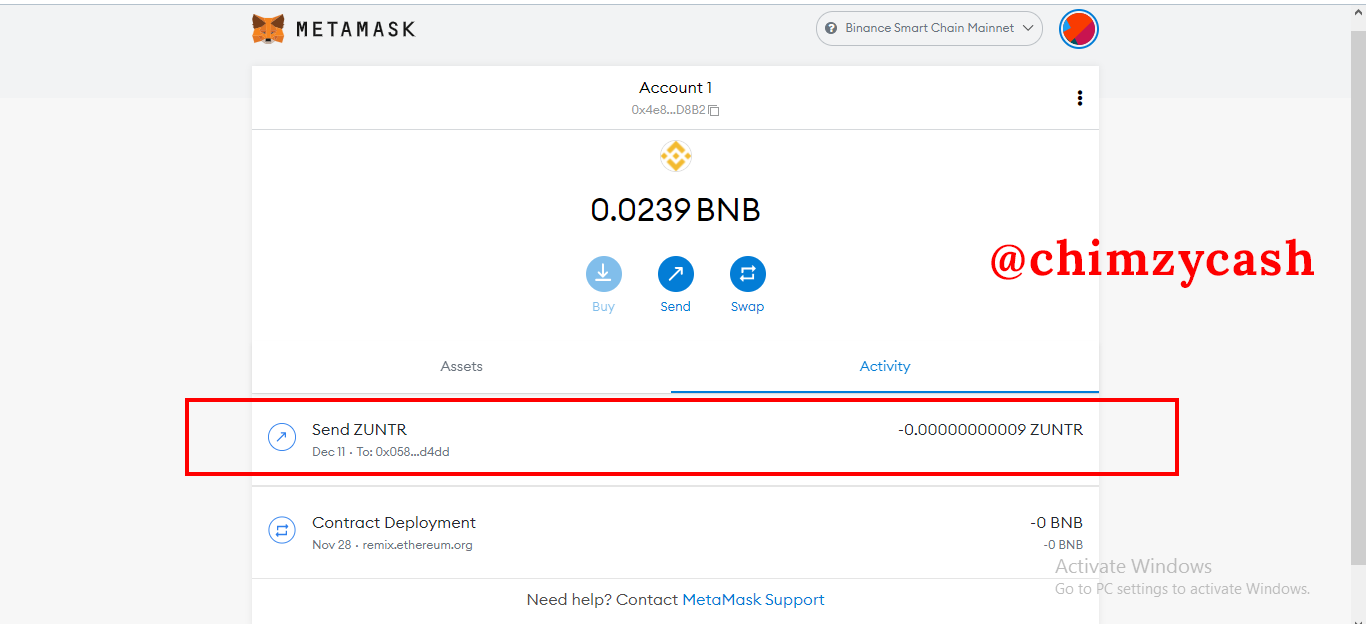
Task: Open the Binance Smart Chain Mainnet network dropdown
Action: click(929, 28)
